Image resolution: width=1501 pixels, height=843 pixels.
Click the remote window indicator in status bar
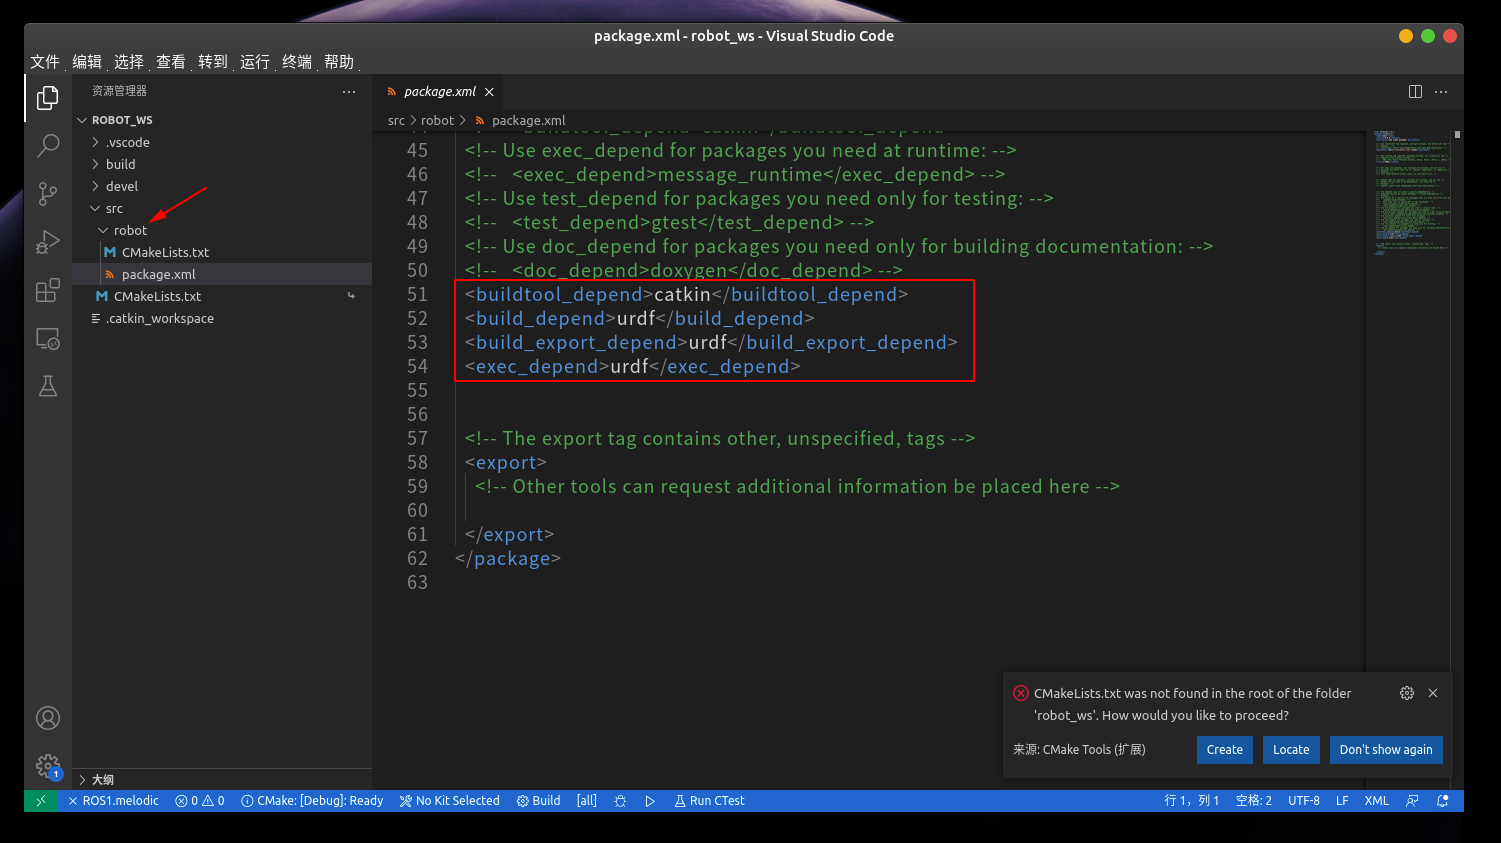pos(41,801)
